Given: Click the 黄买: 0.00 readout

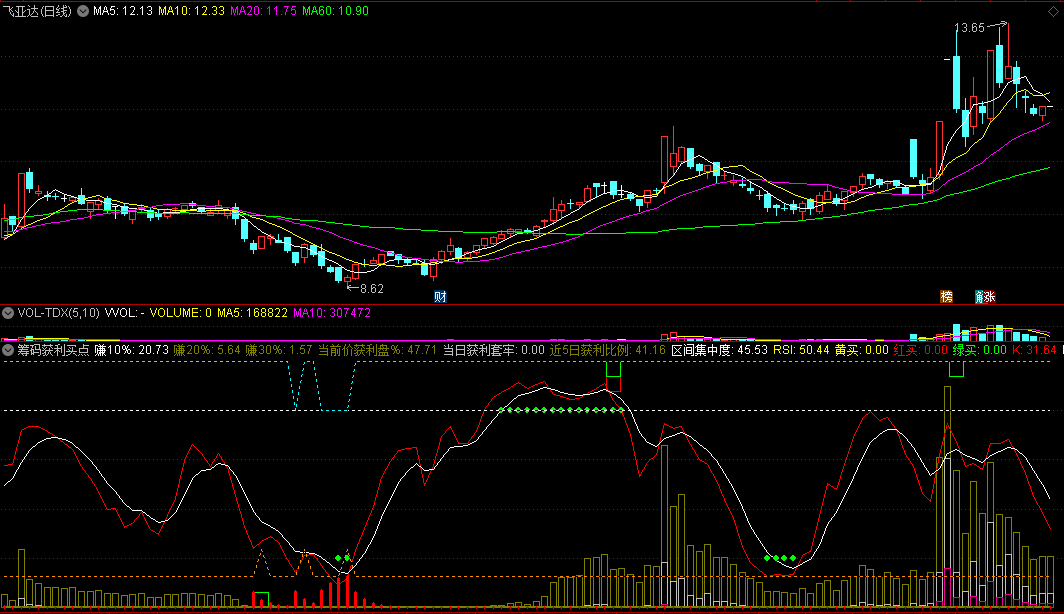Looking at the screenshot, I should pyautogui.click(x=862, y=350).
